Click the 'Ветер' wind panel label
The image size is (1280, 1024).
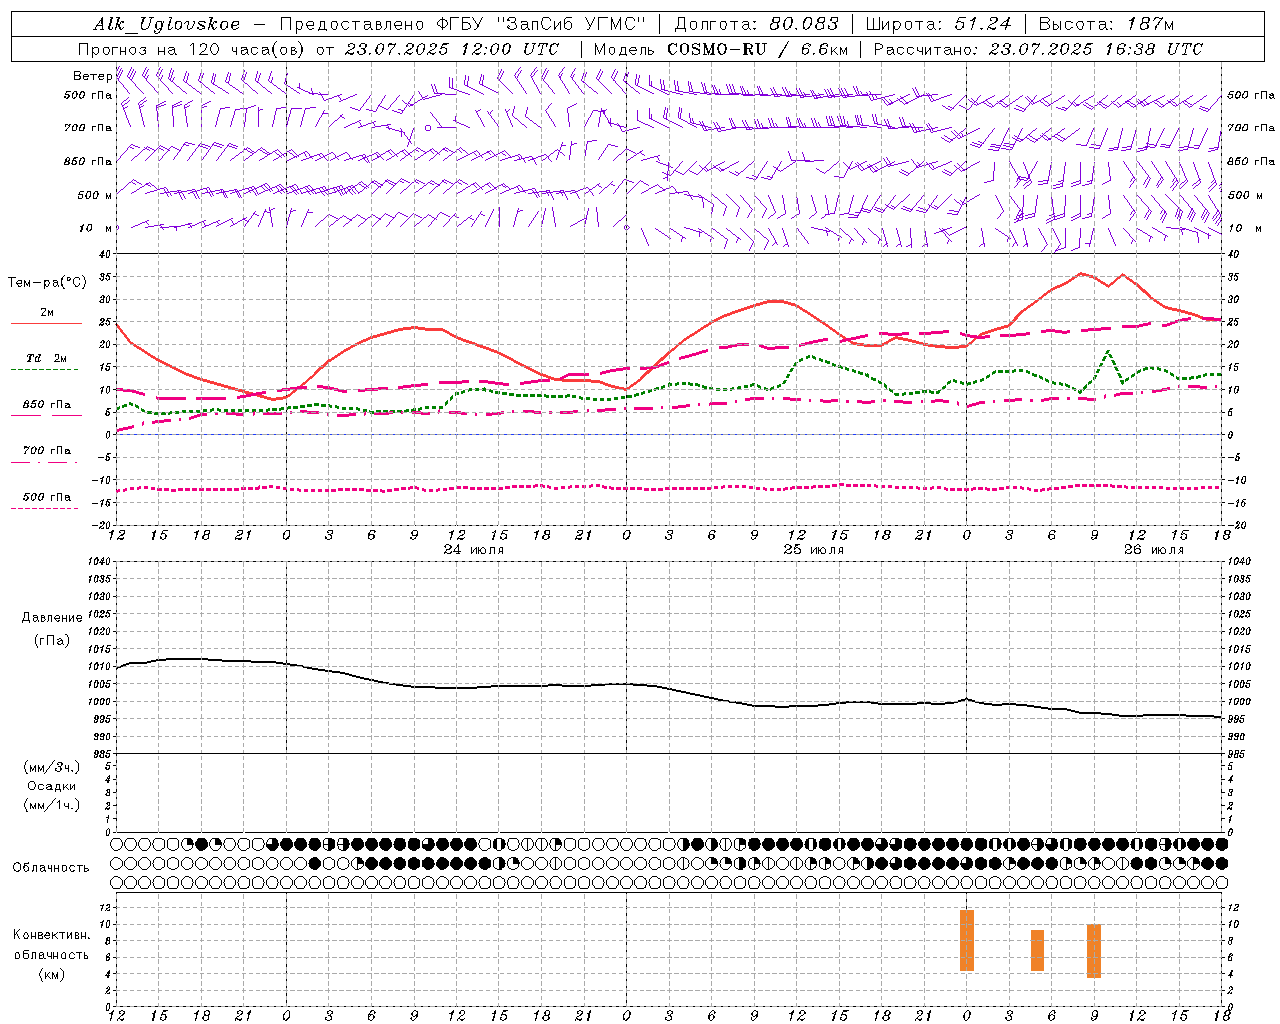(x=92, y=76)
